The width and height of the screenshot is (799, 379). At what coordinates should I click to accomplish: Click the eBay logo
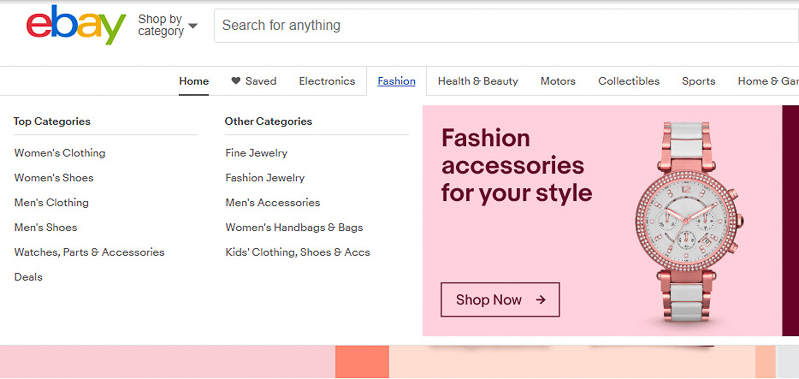pos(76,25)
